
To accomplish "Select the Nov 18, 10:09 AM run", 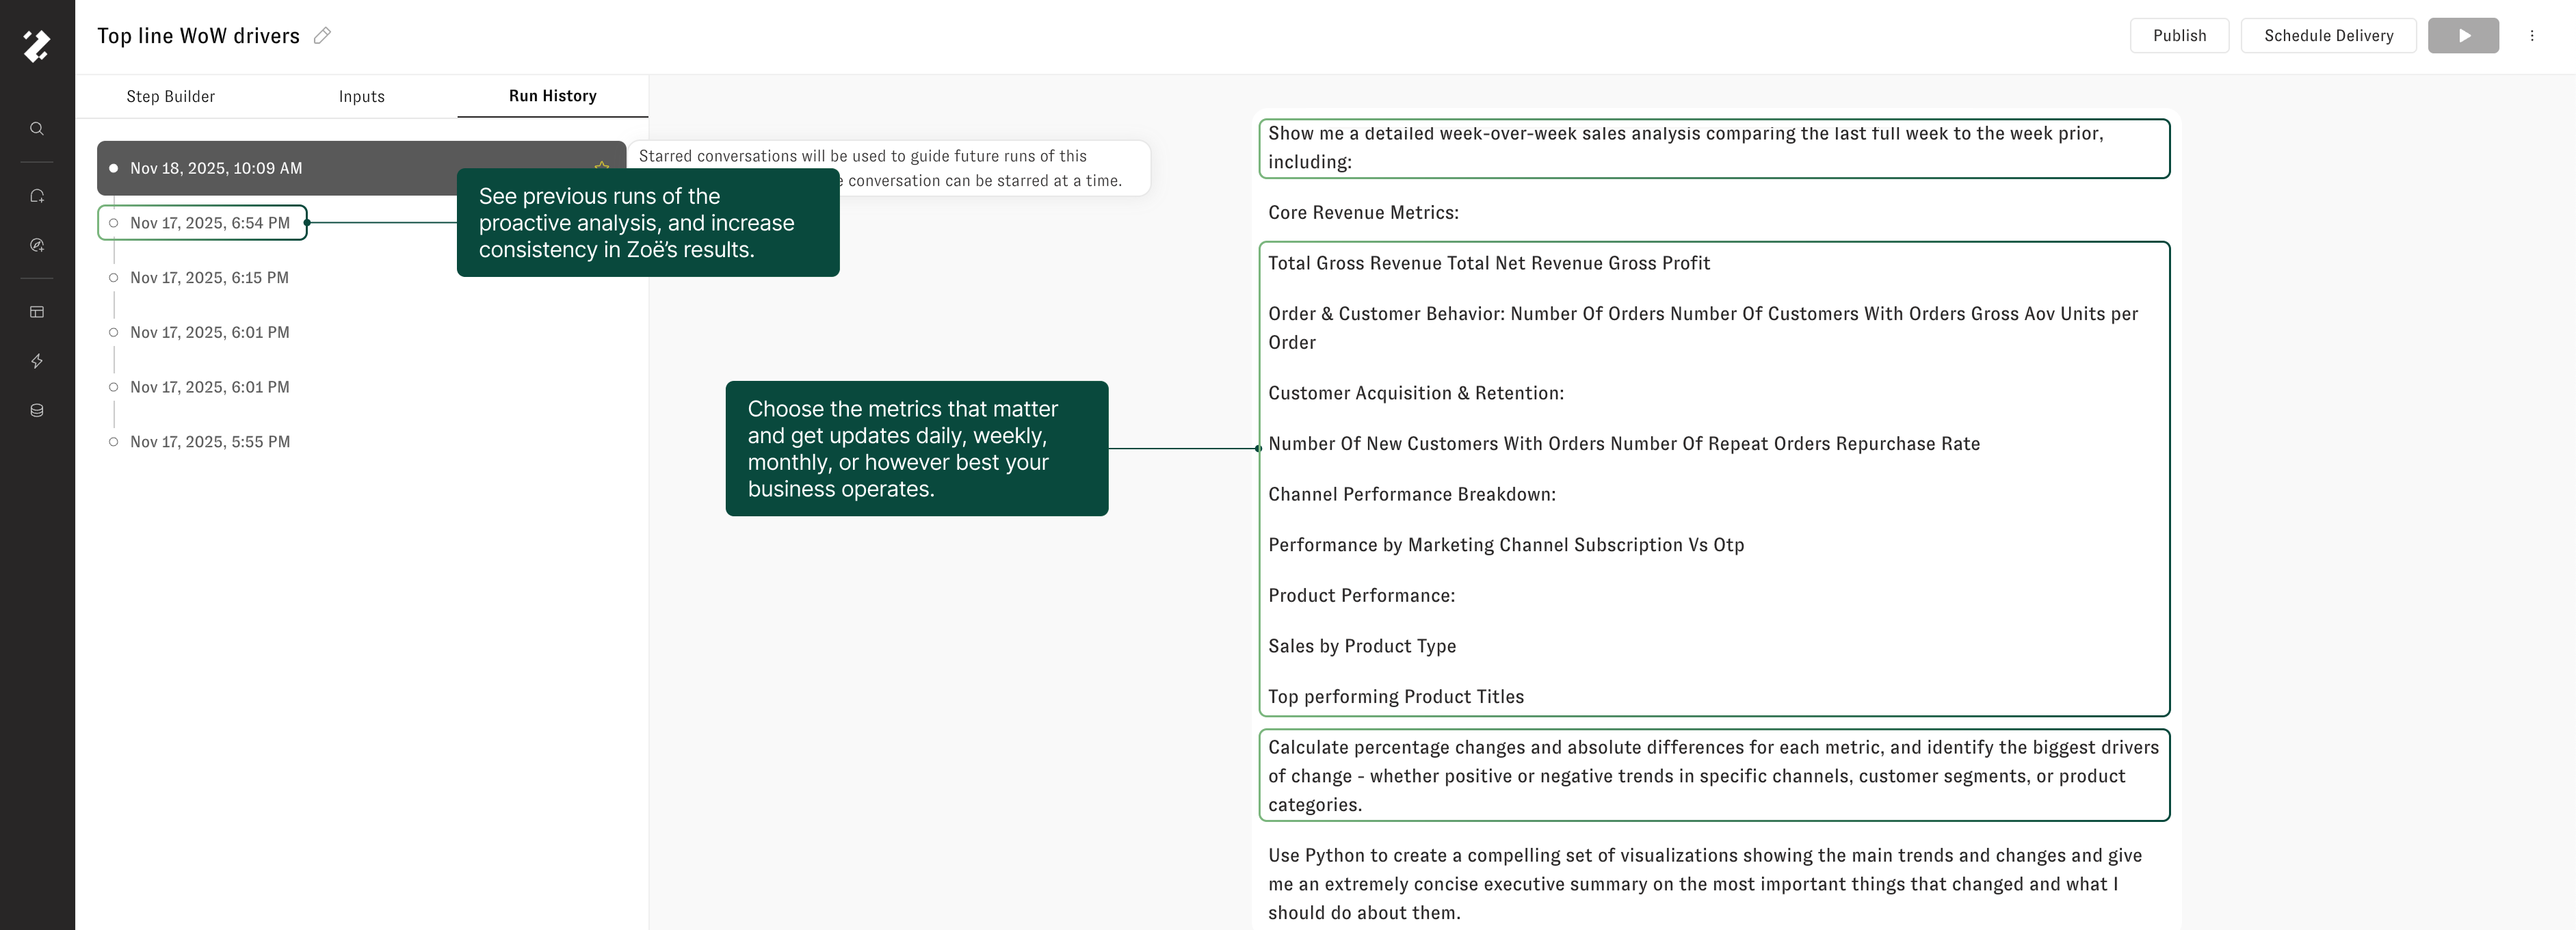I will (x=215, y=168).
